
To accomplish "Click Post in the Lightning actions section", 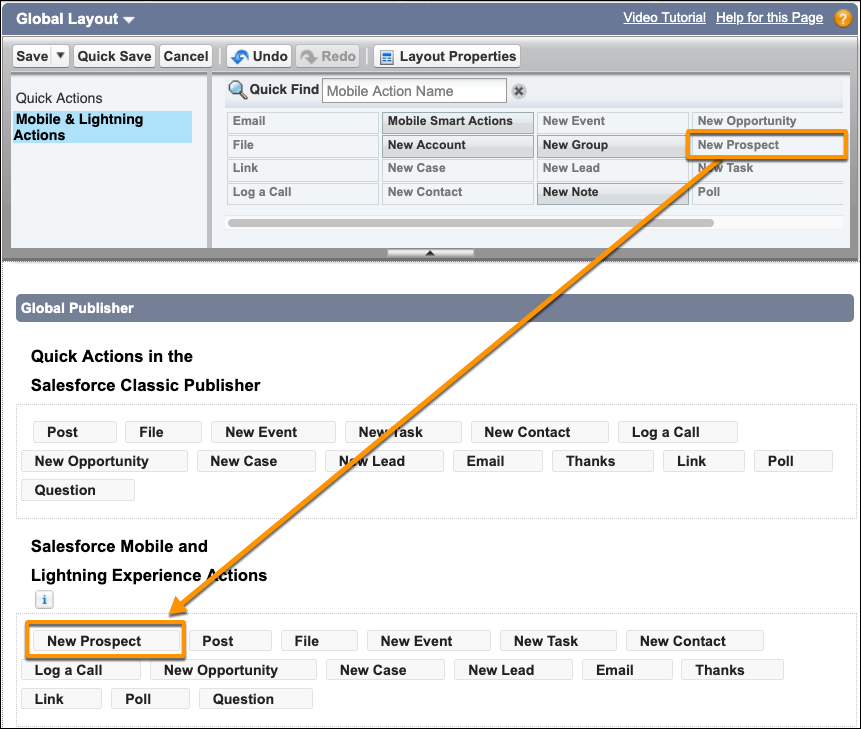I will point(230,641).
